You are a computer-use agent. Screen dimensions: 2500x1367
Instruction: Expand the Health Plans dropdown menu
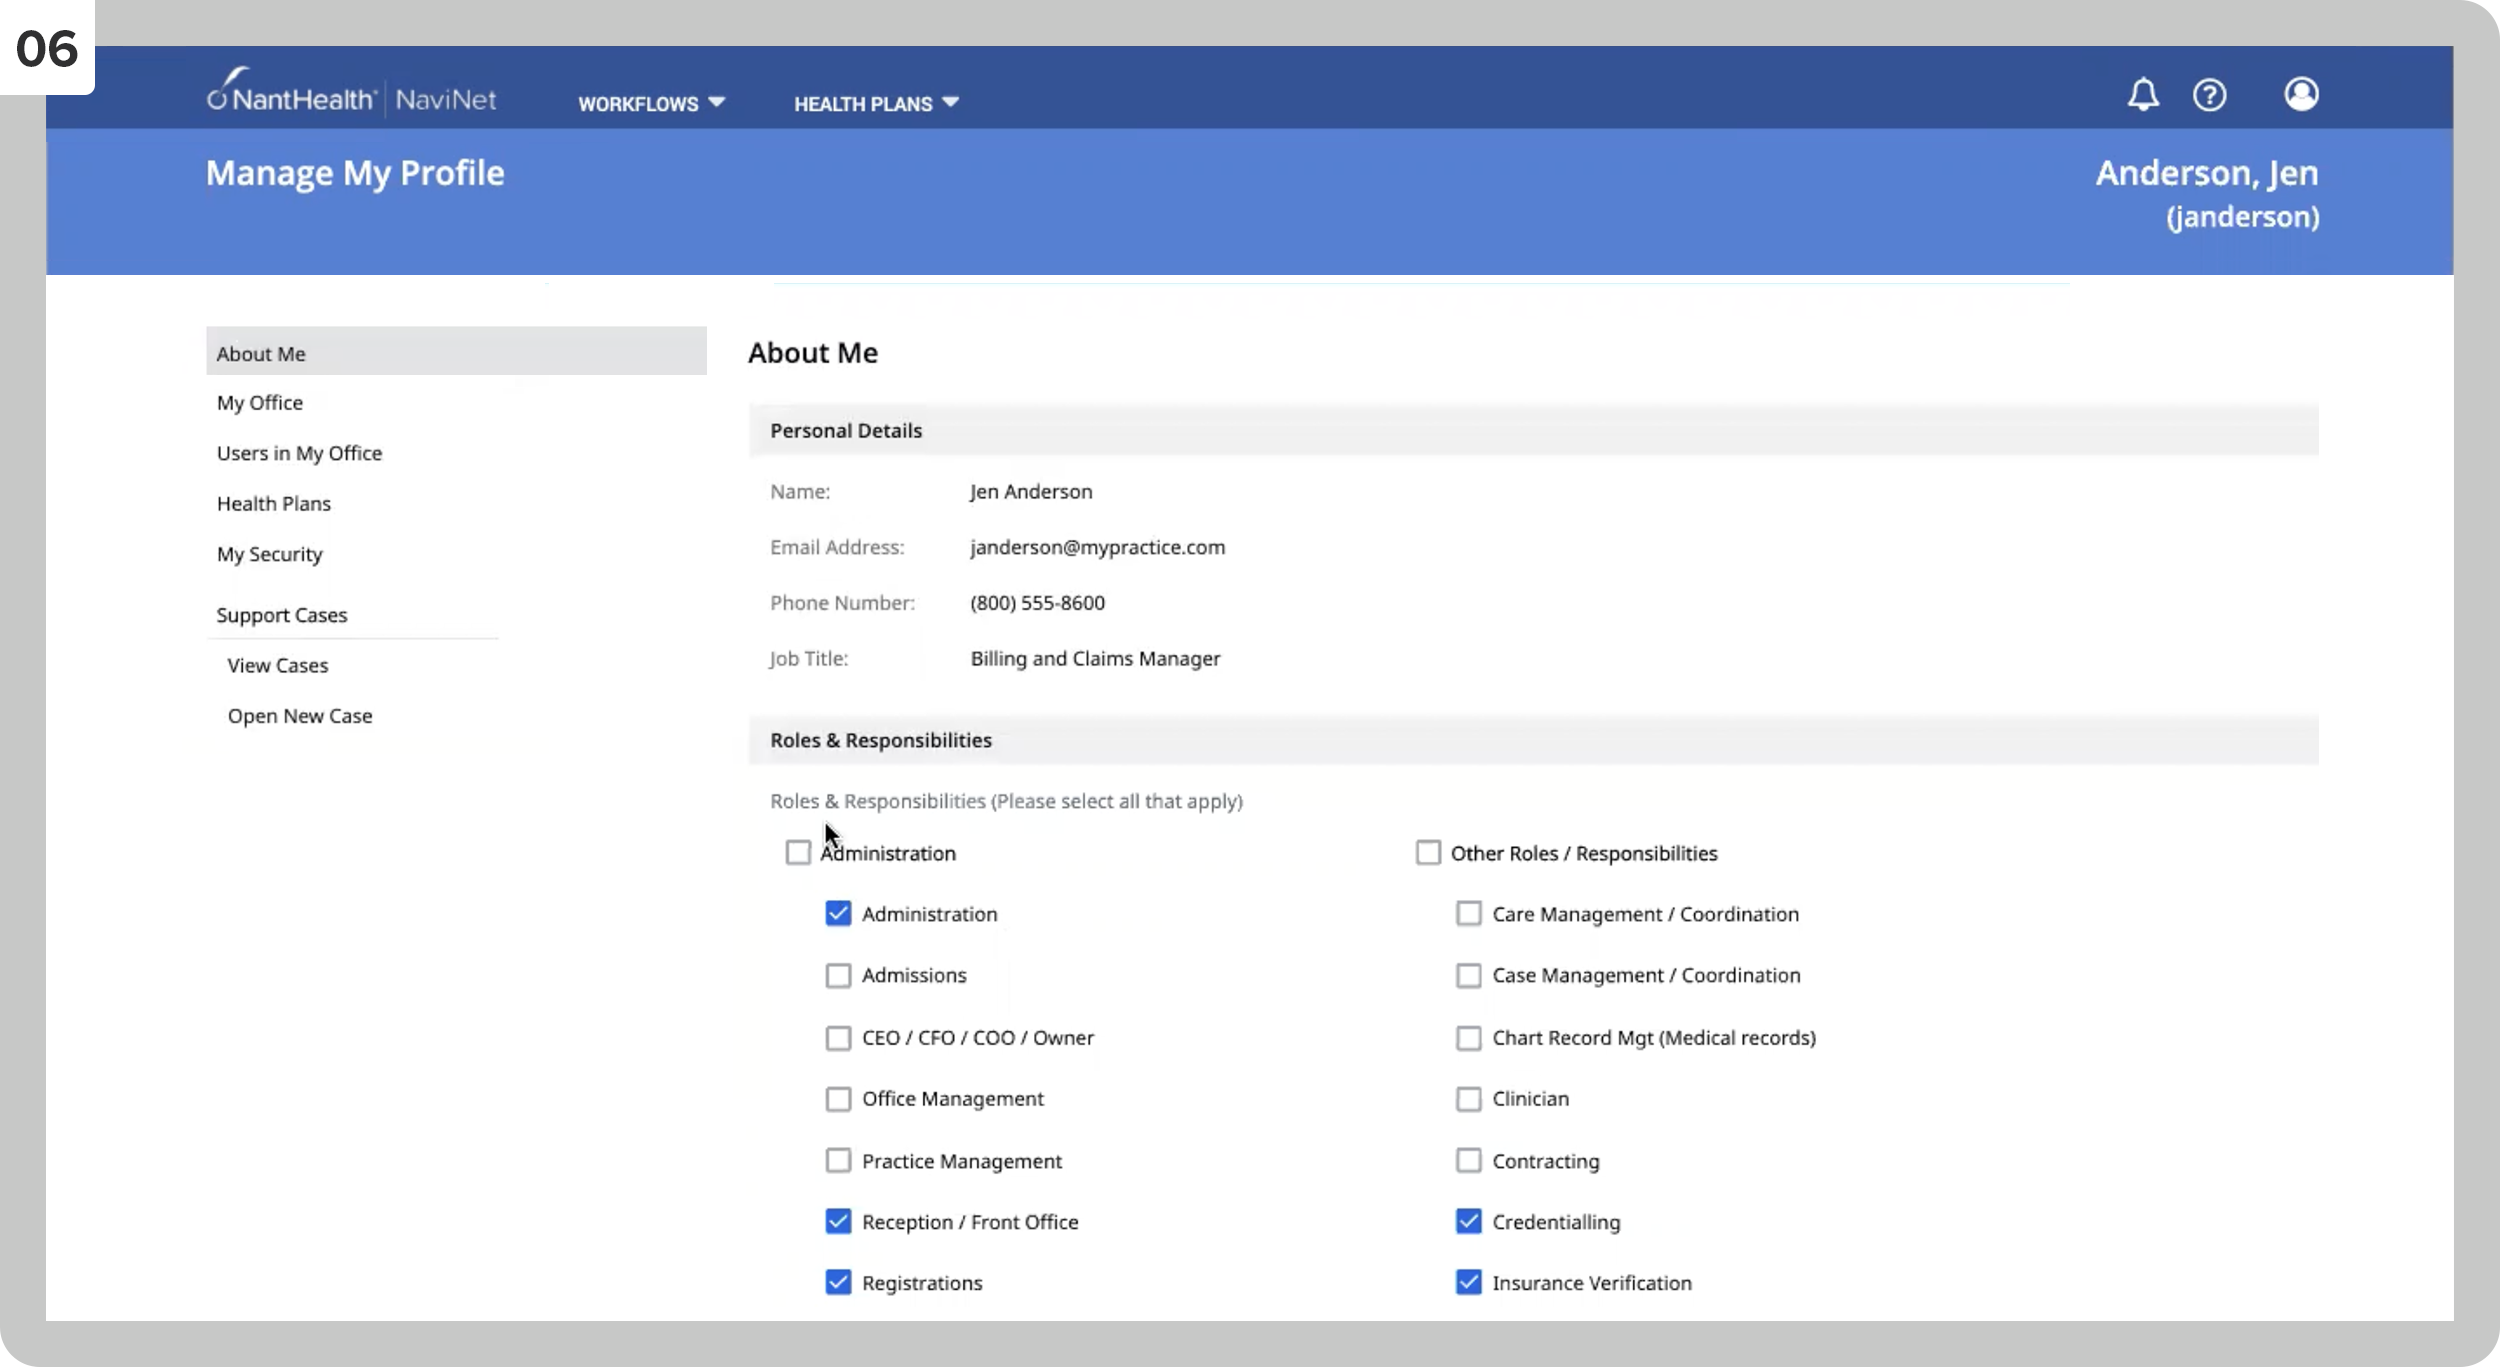(876, 103)
